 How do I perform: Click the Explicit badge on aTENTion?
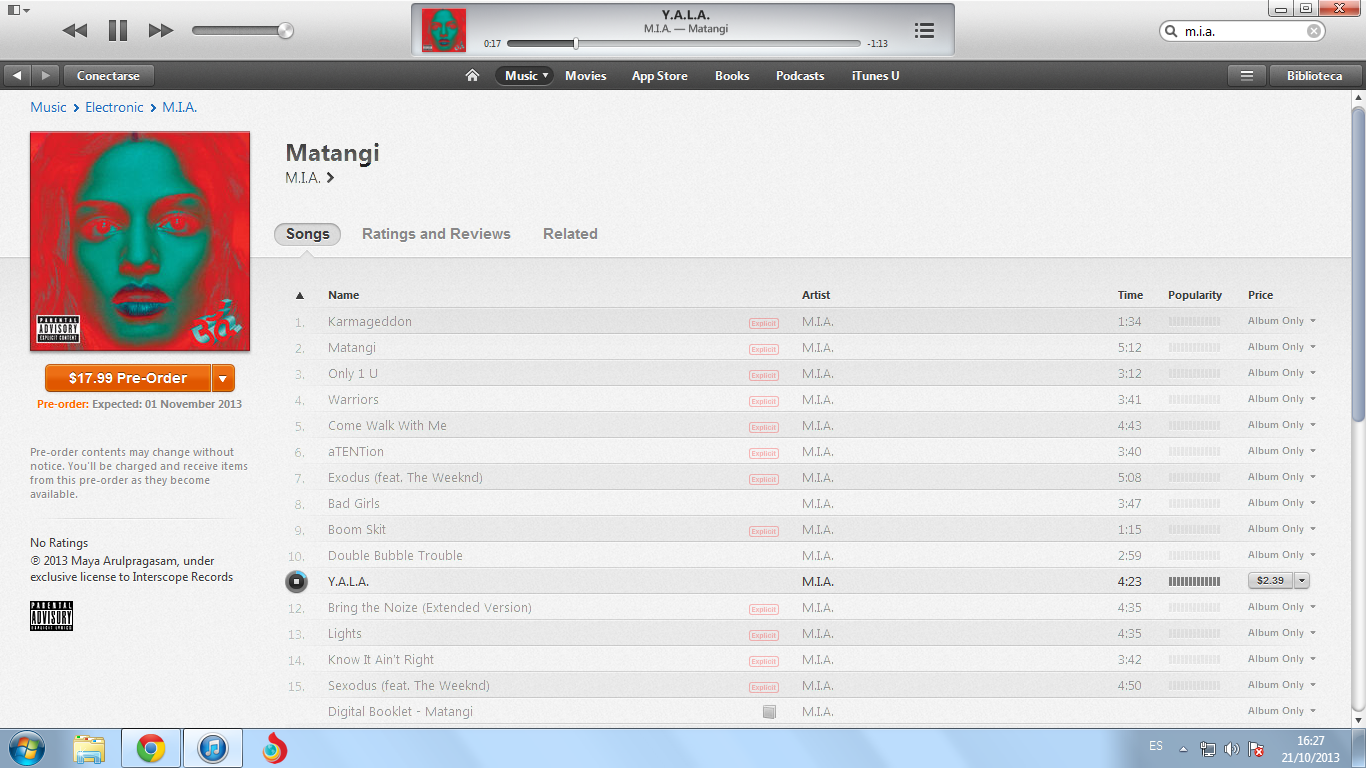[x=764, y=453]
